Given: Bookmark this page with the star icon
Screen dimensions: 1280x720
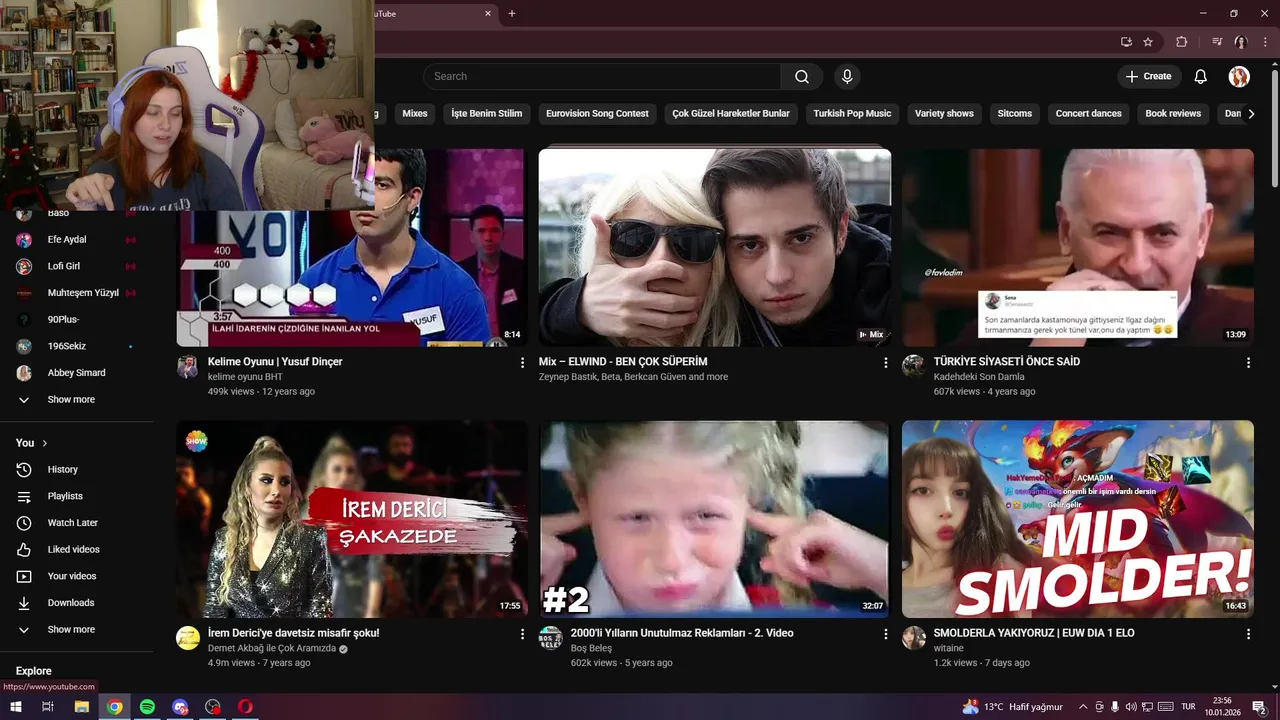Looking at the screenshot, I should click(x=1148, y=42).
